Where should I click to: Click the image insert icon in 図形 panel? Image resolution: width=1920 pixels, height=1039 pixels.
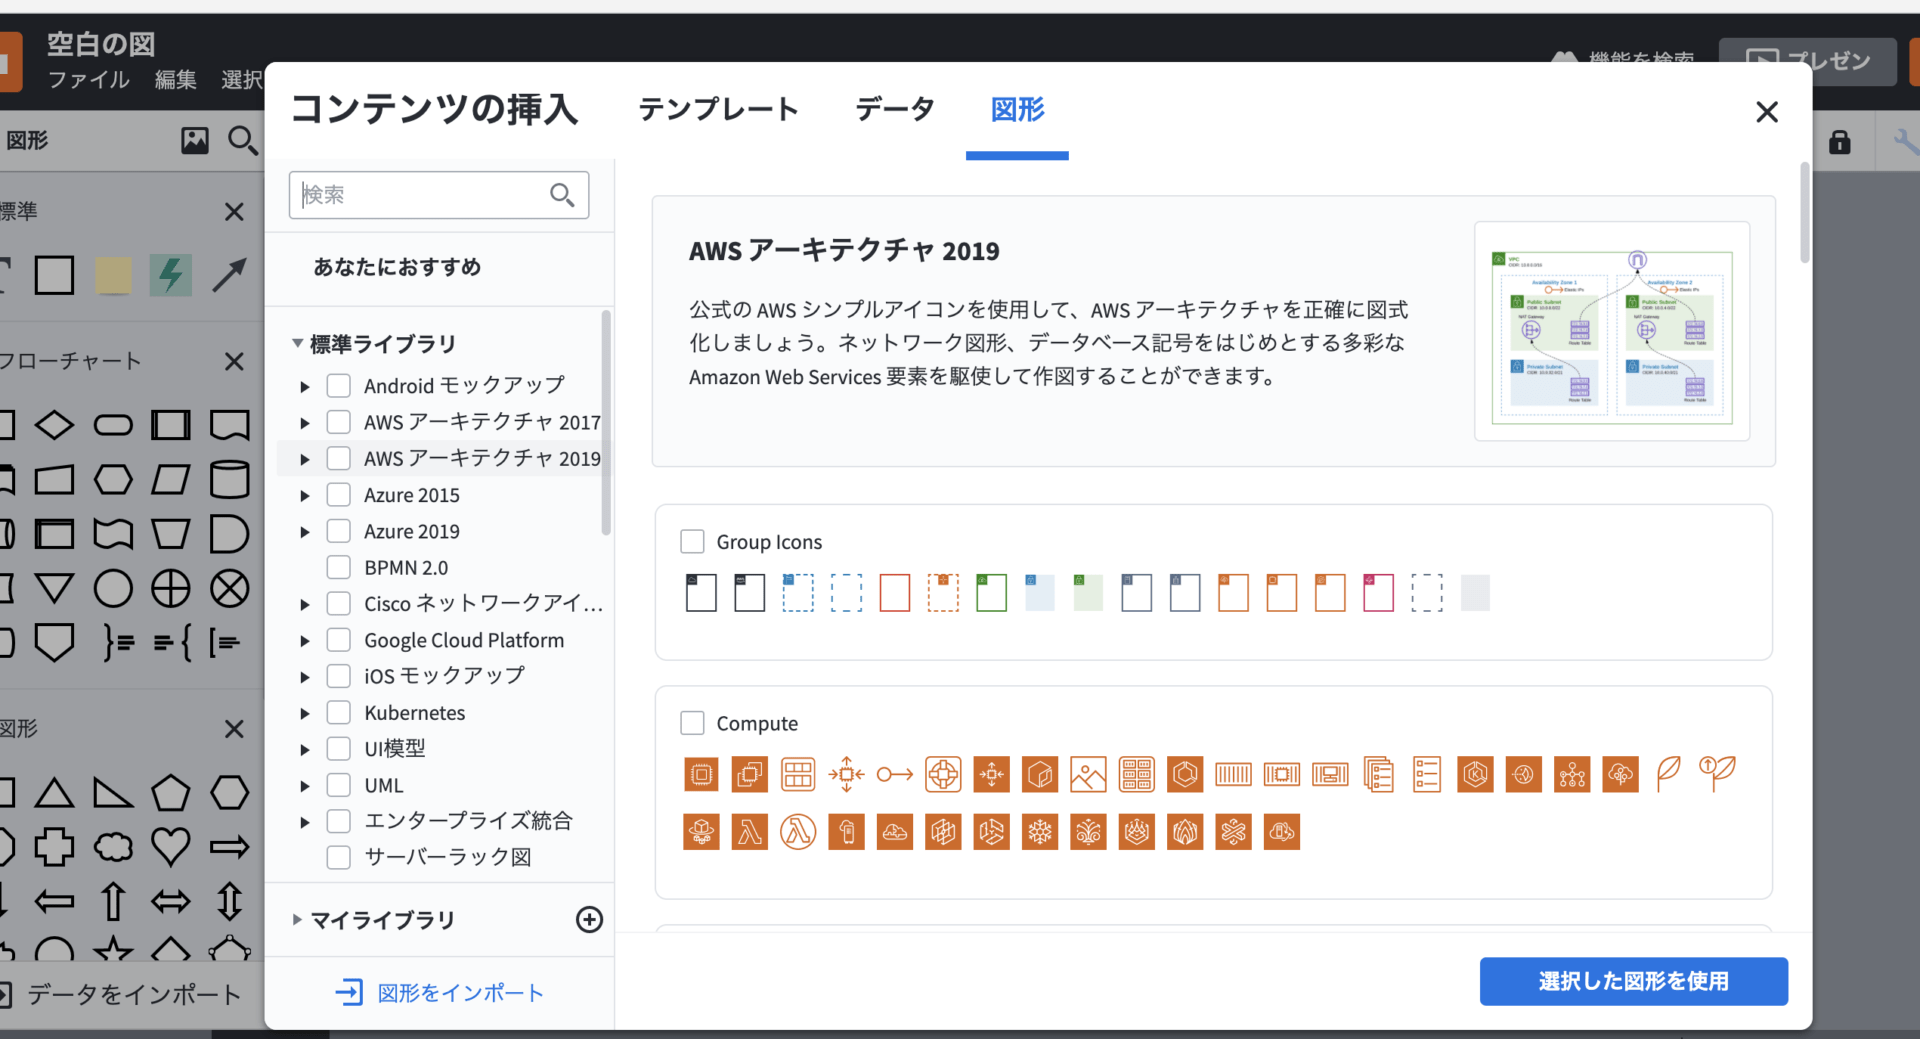click(x=195, y=140)
